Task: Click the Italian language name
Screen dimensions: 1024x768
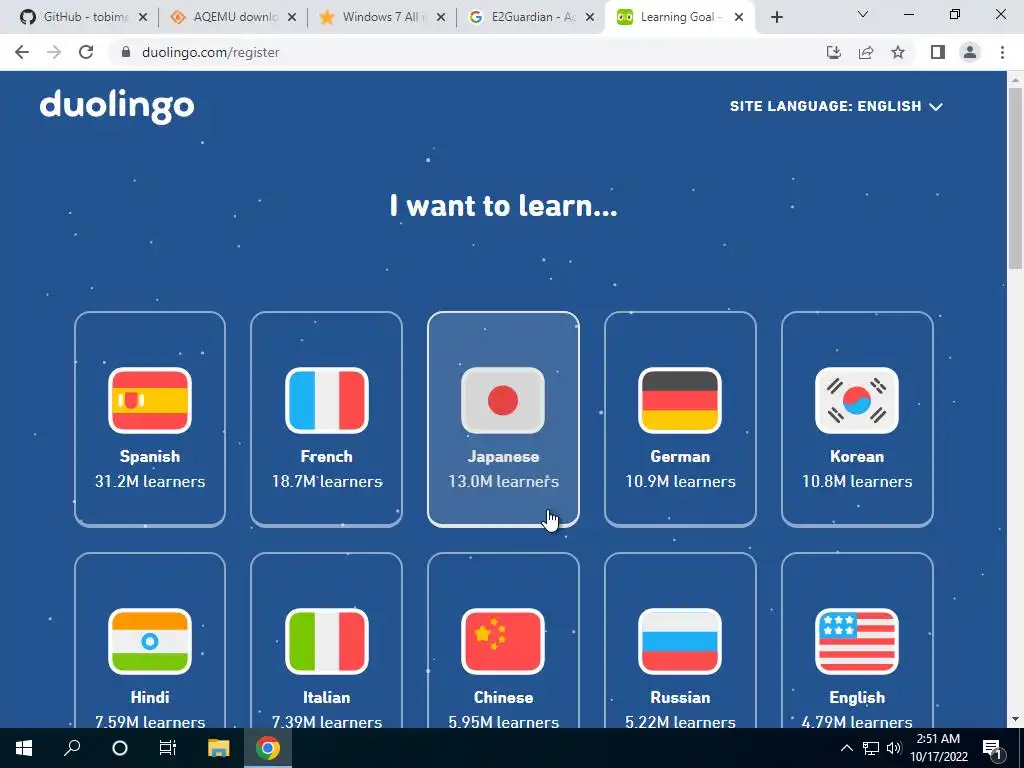Action: (x=327, y=697)
